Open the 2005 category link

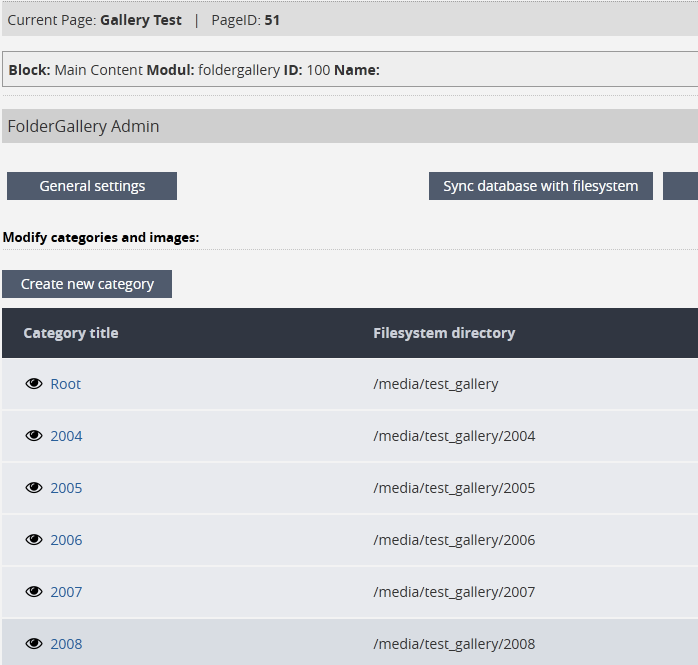tap(66, 488)
